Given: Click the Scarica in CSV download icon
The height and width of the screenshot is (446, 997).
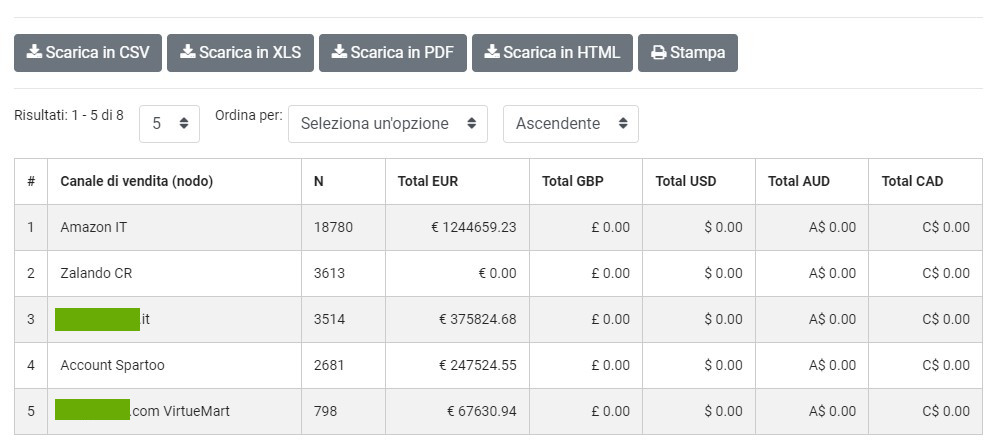Looking at the screenshot, I should coord(33,53).
